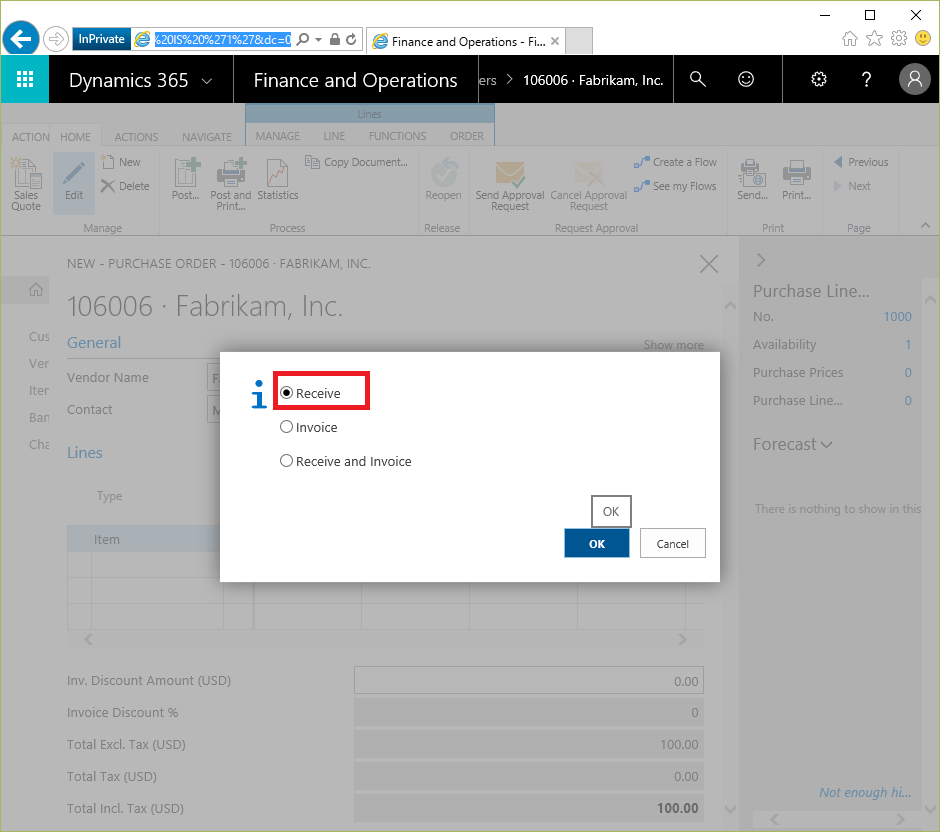Click New in the Manage group

click(x=122, y=162)
